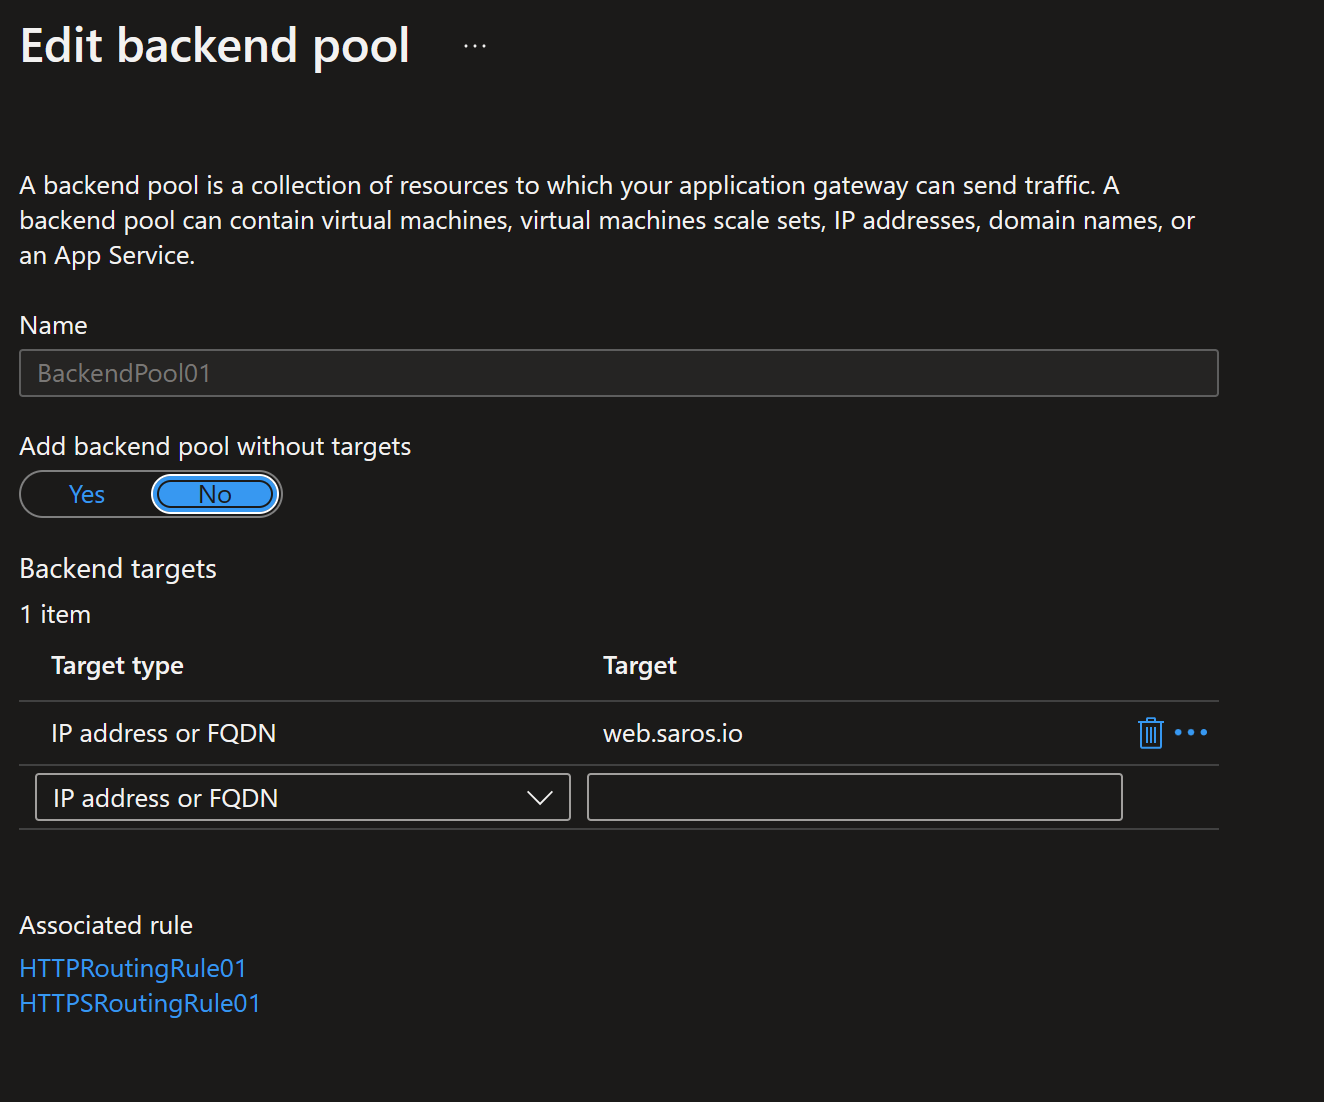Select the web.saros.io target cell
The width and height of the screenshot is (1324, 1102).
click(673, 733)
